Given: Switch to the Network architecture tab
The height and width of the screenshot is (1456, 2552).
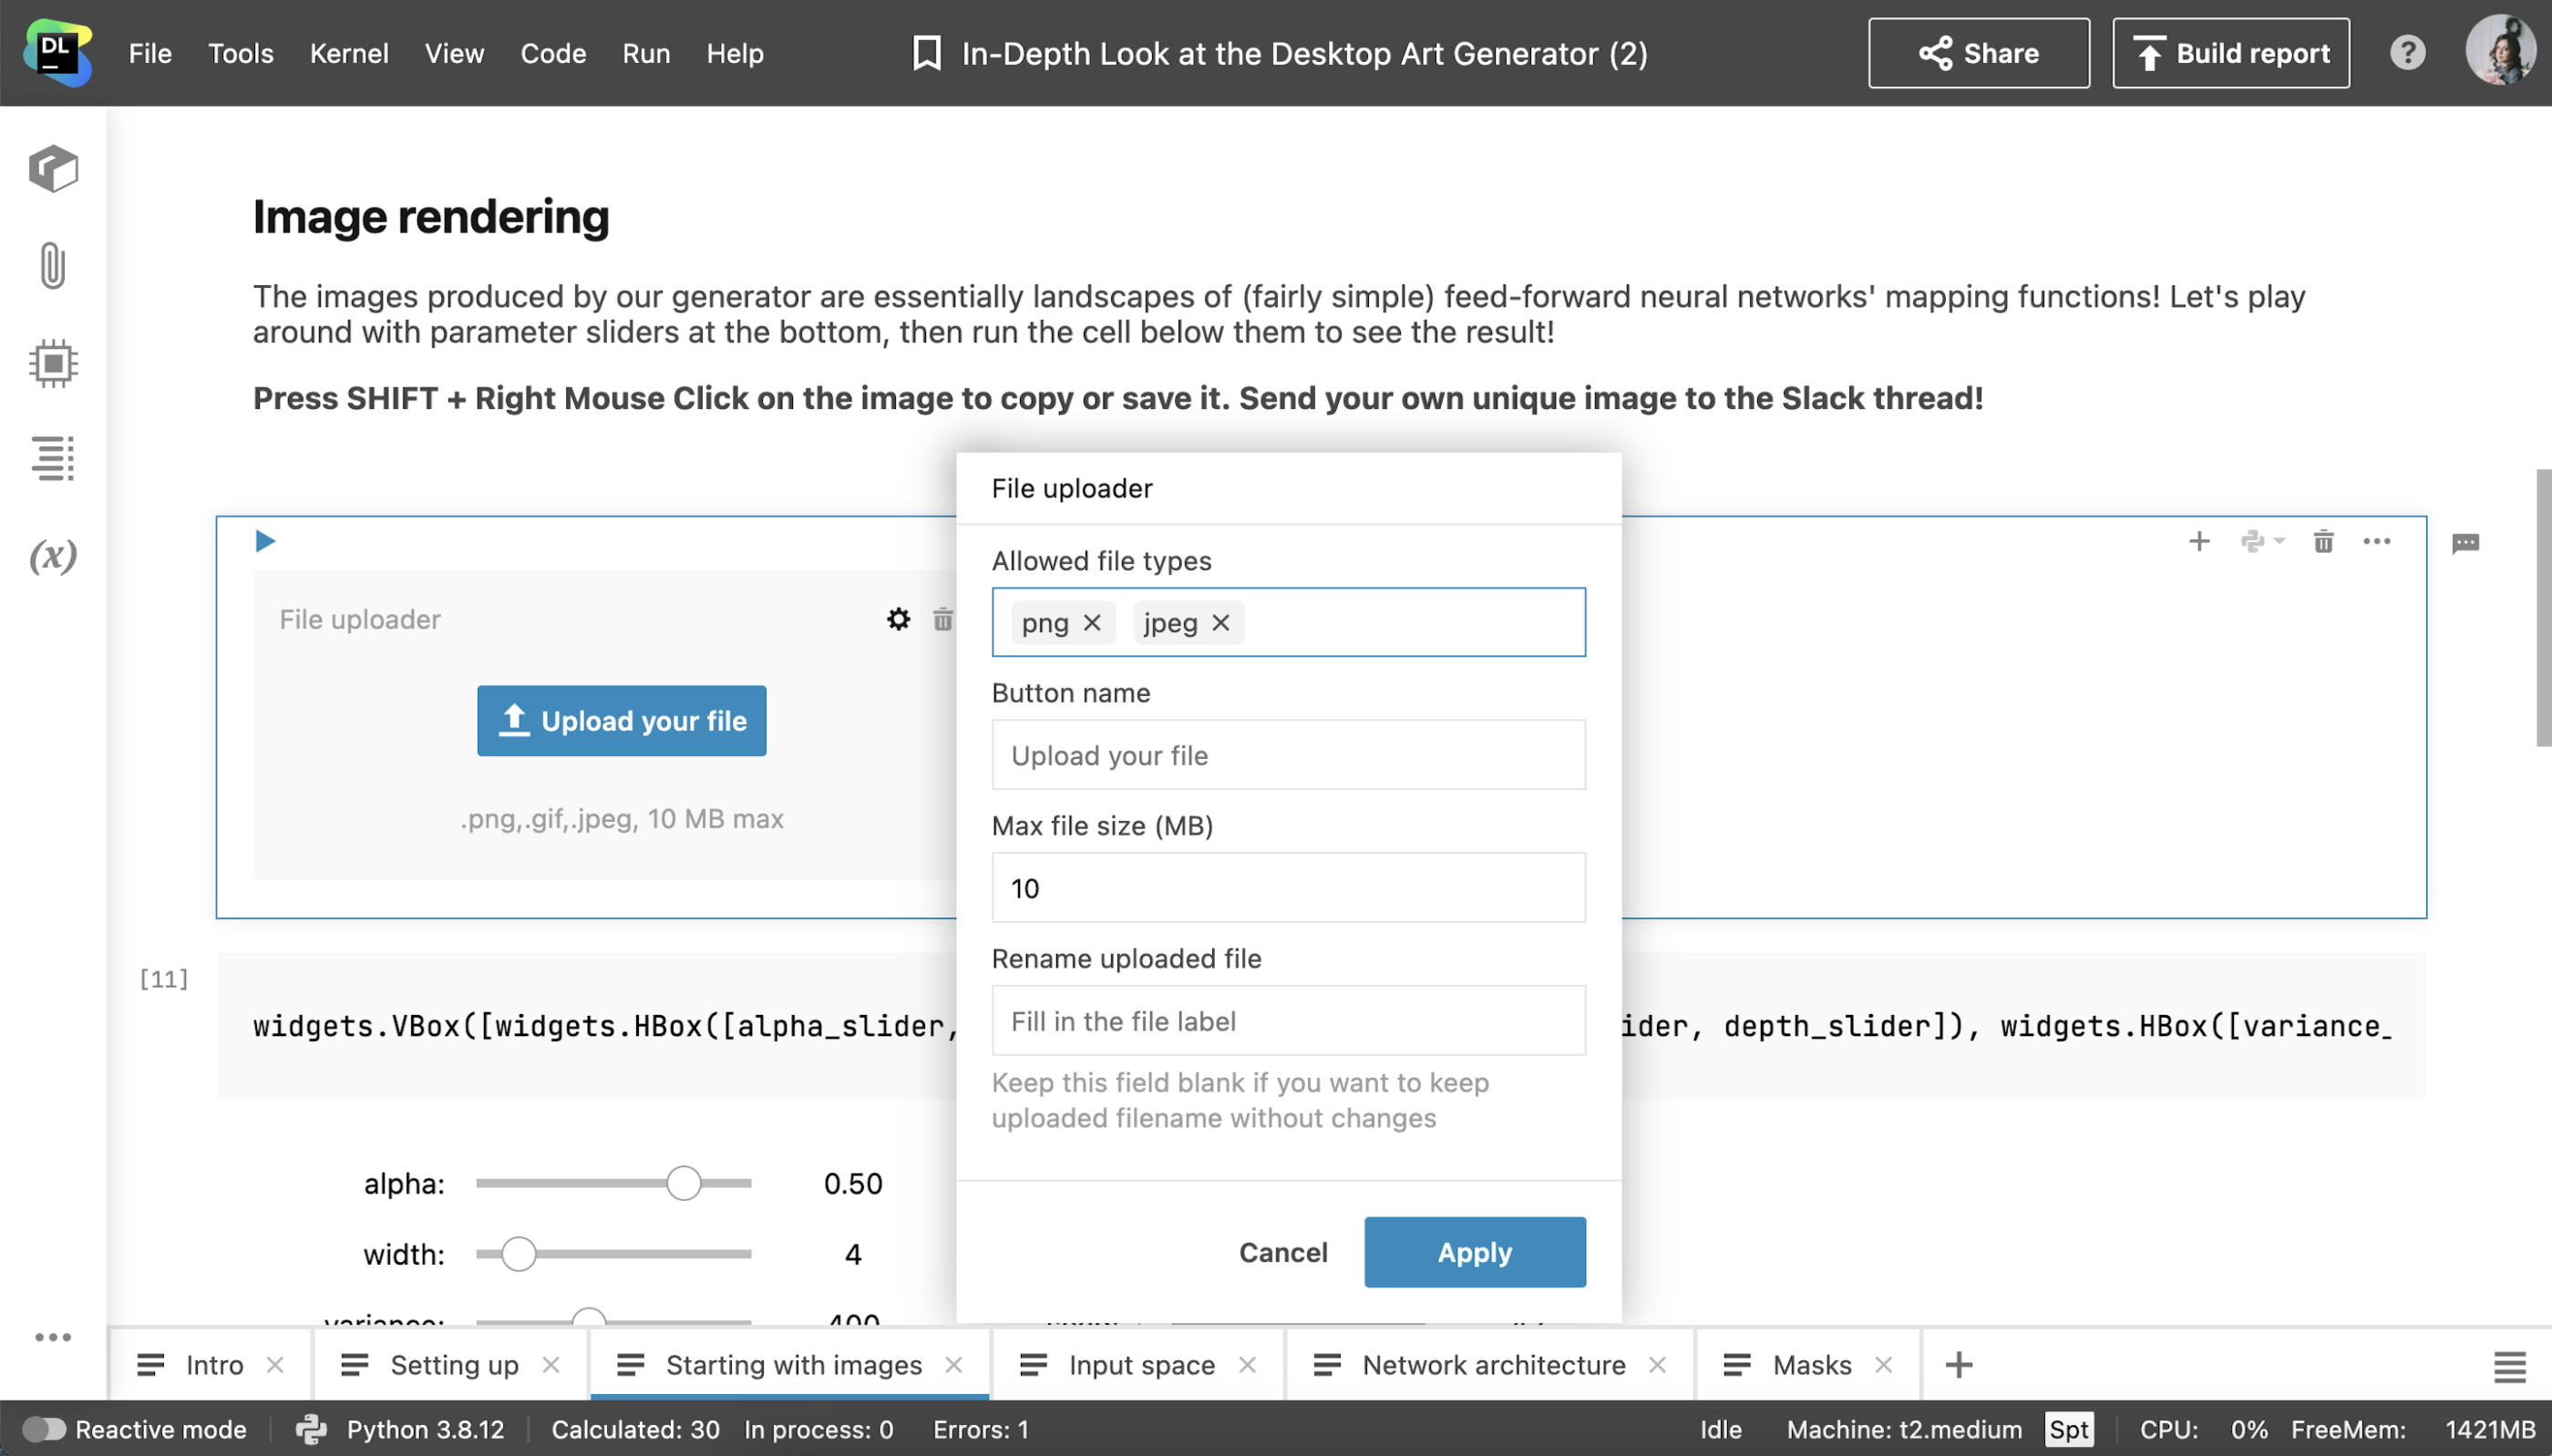Looking at the screenshot, I should pos(1492,1365).
